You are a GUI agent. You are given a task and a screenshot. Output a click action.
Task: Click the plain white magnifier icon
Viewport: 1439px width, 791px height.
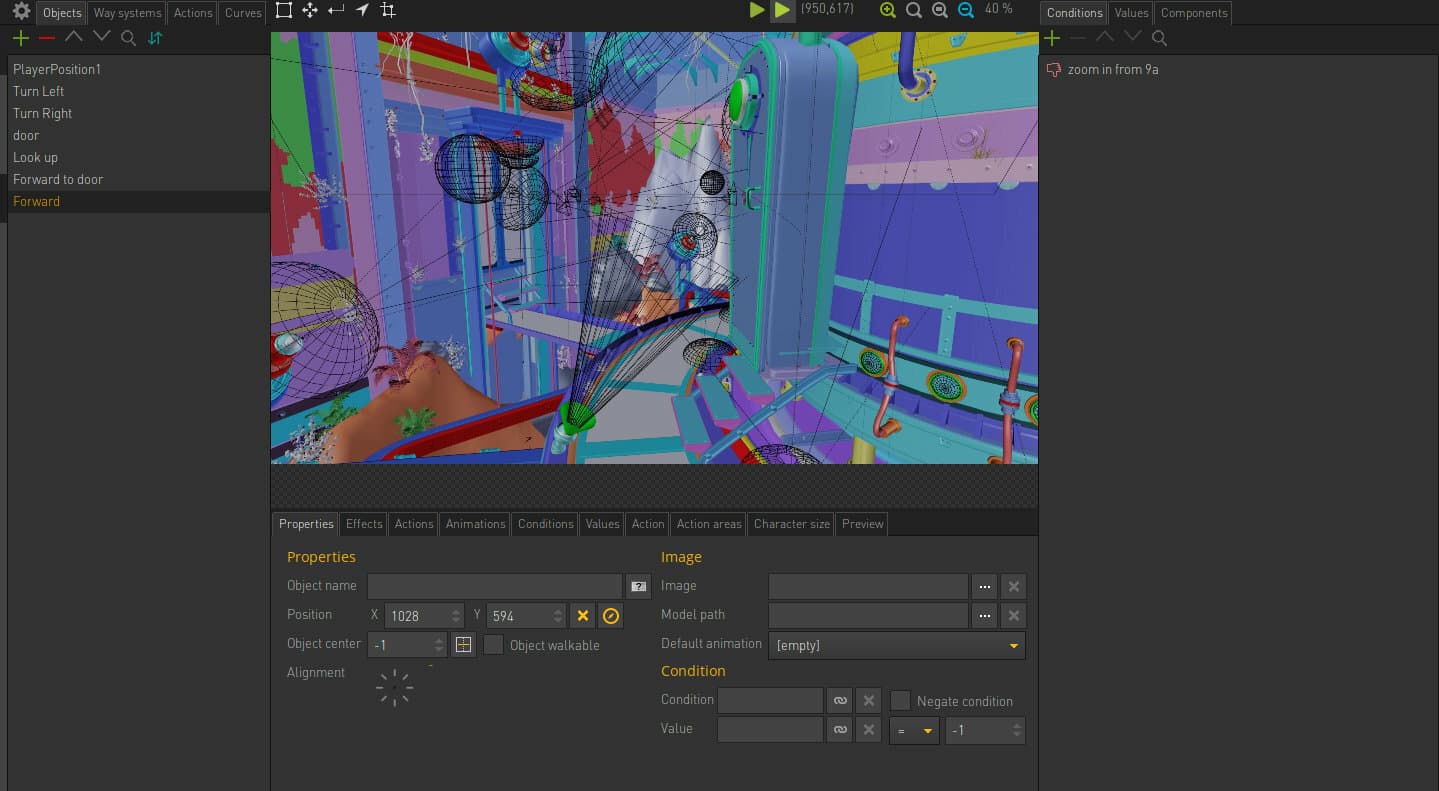coord(914,10)
